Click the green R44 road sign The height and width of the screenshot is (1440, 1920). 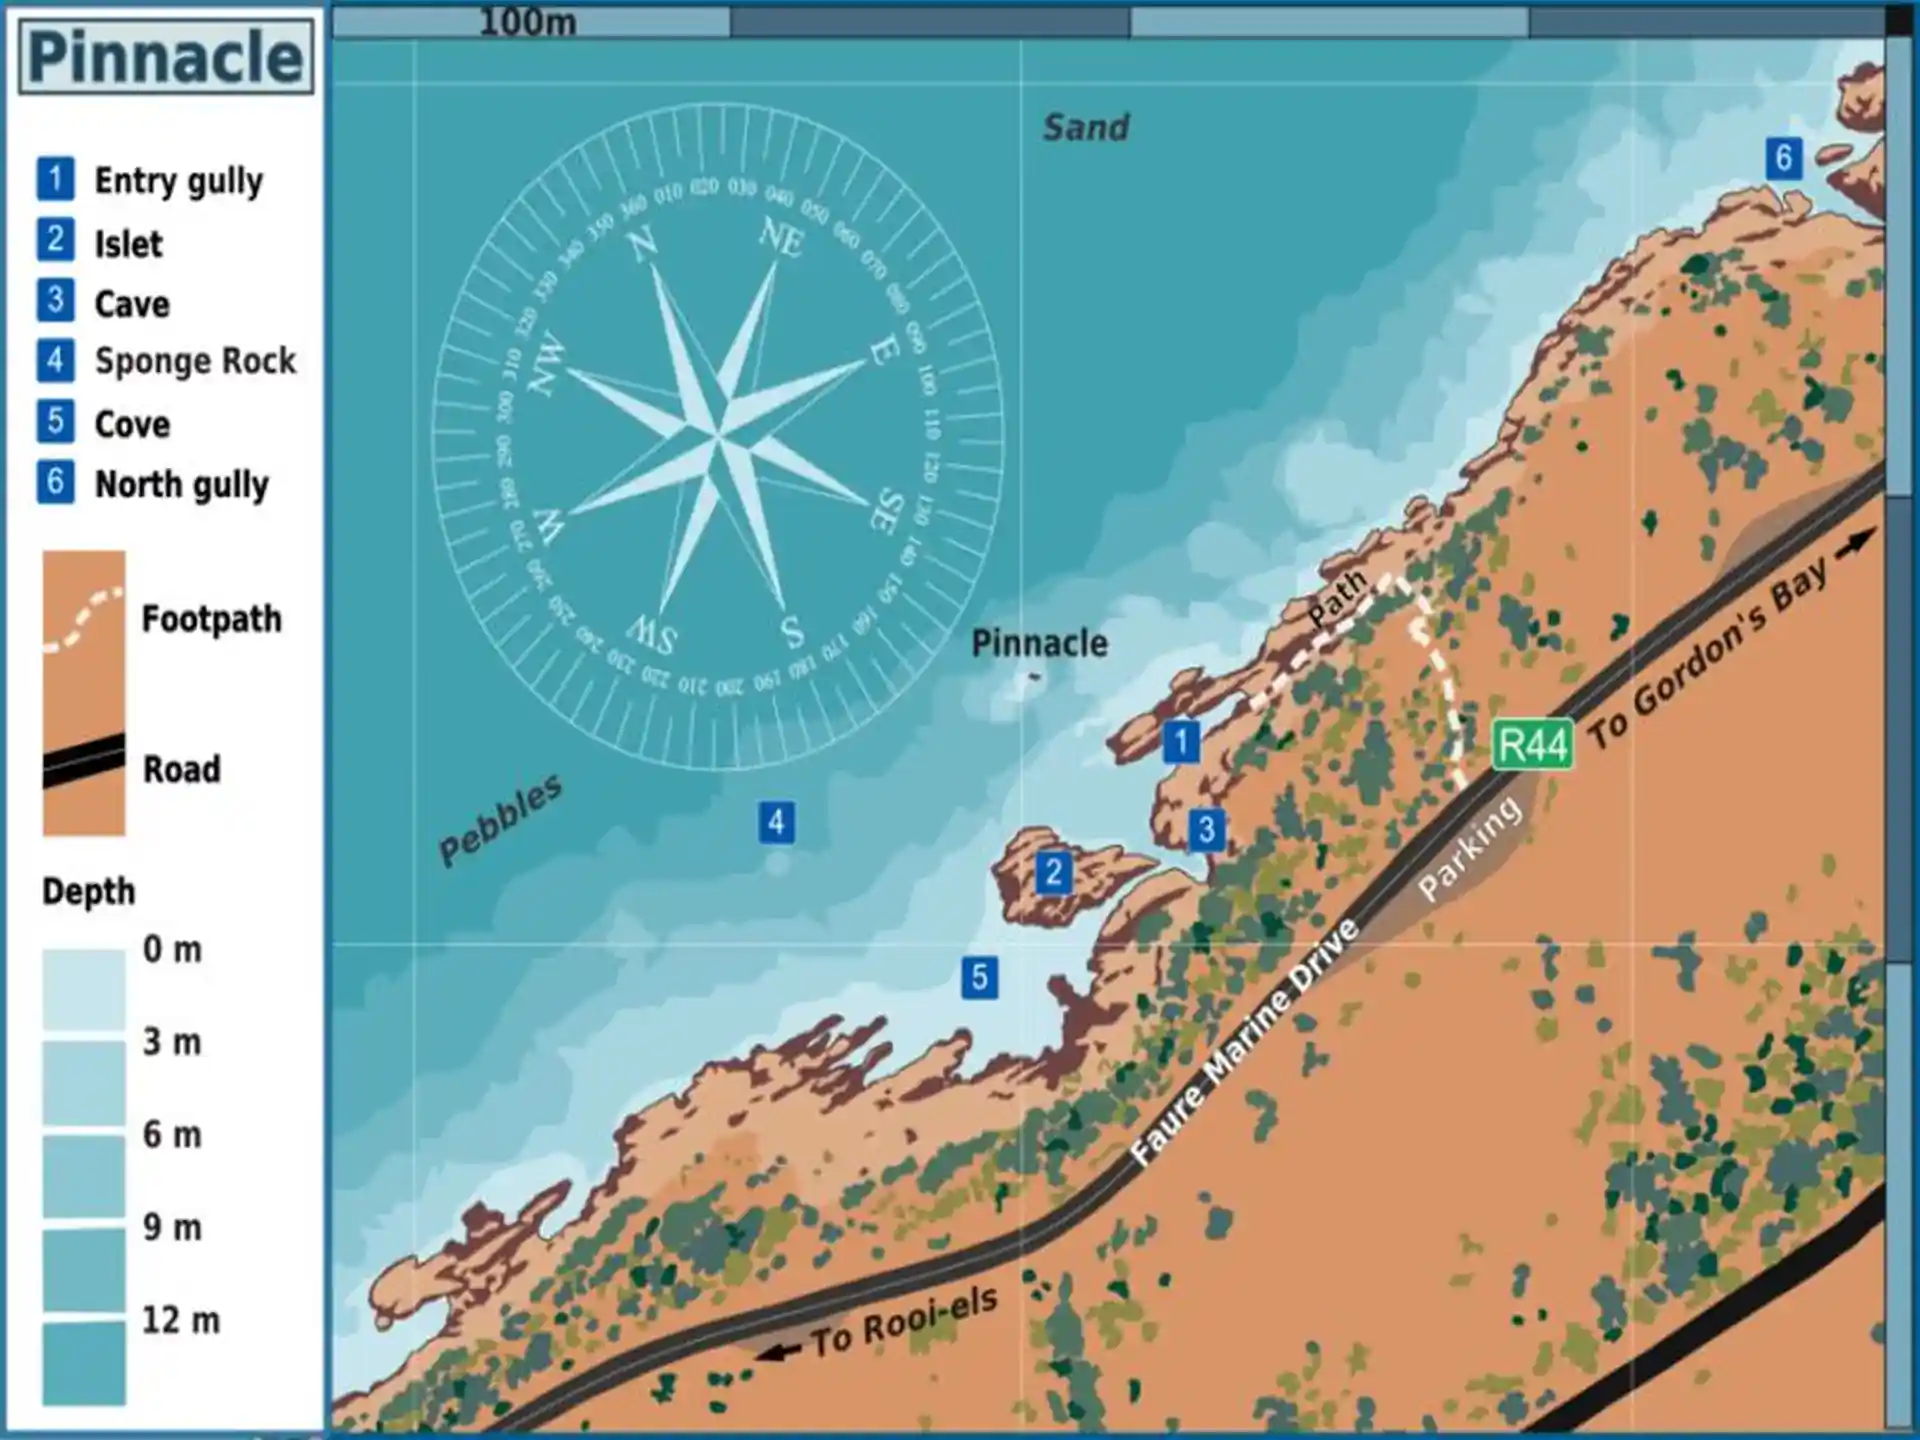coord(1532,745)
